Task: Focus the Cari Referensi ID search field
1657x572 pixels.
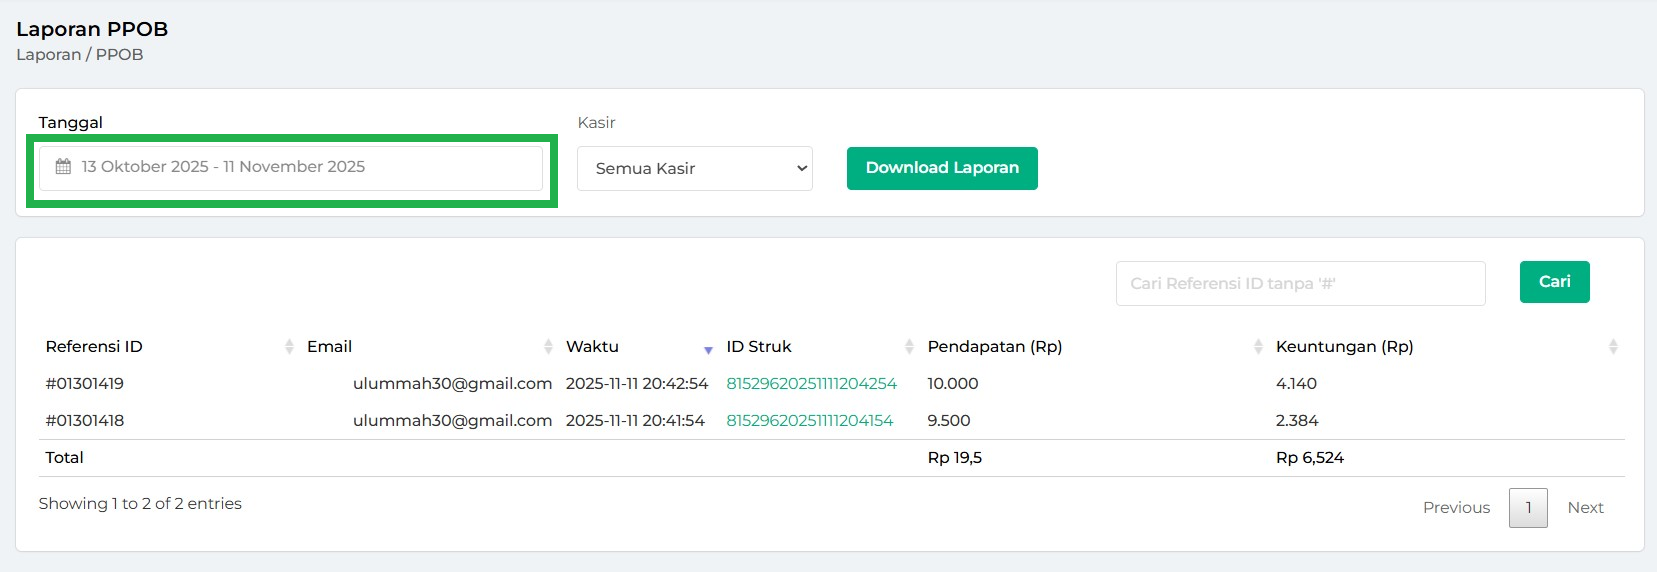Action: (x=1300, y=284)
